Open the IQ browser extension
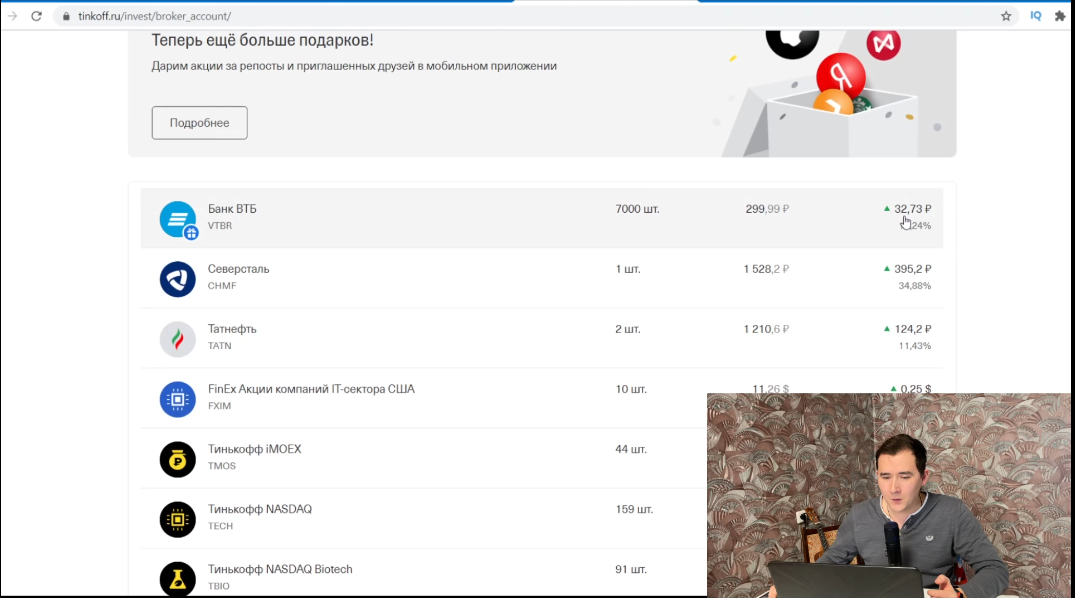This screenshot has height=598, width=1075. (1035, 16)
